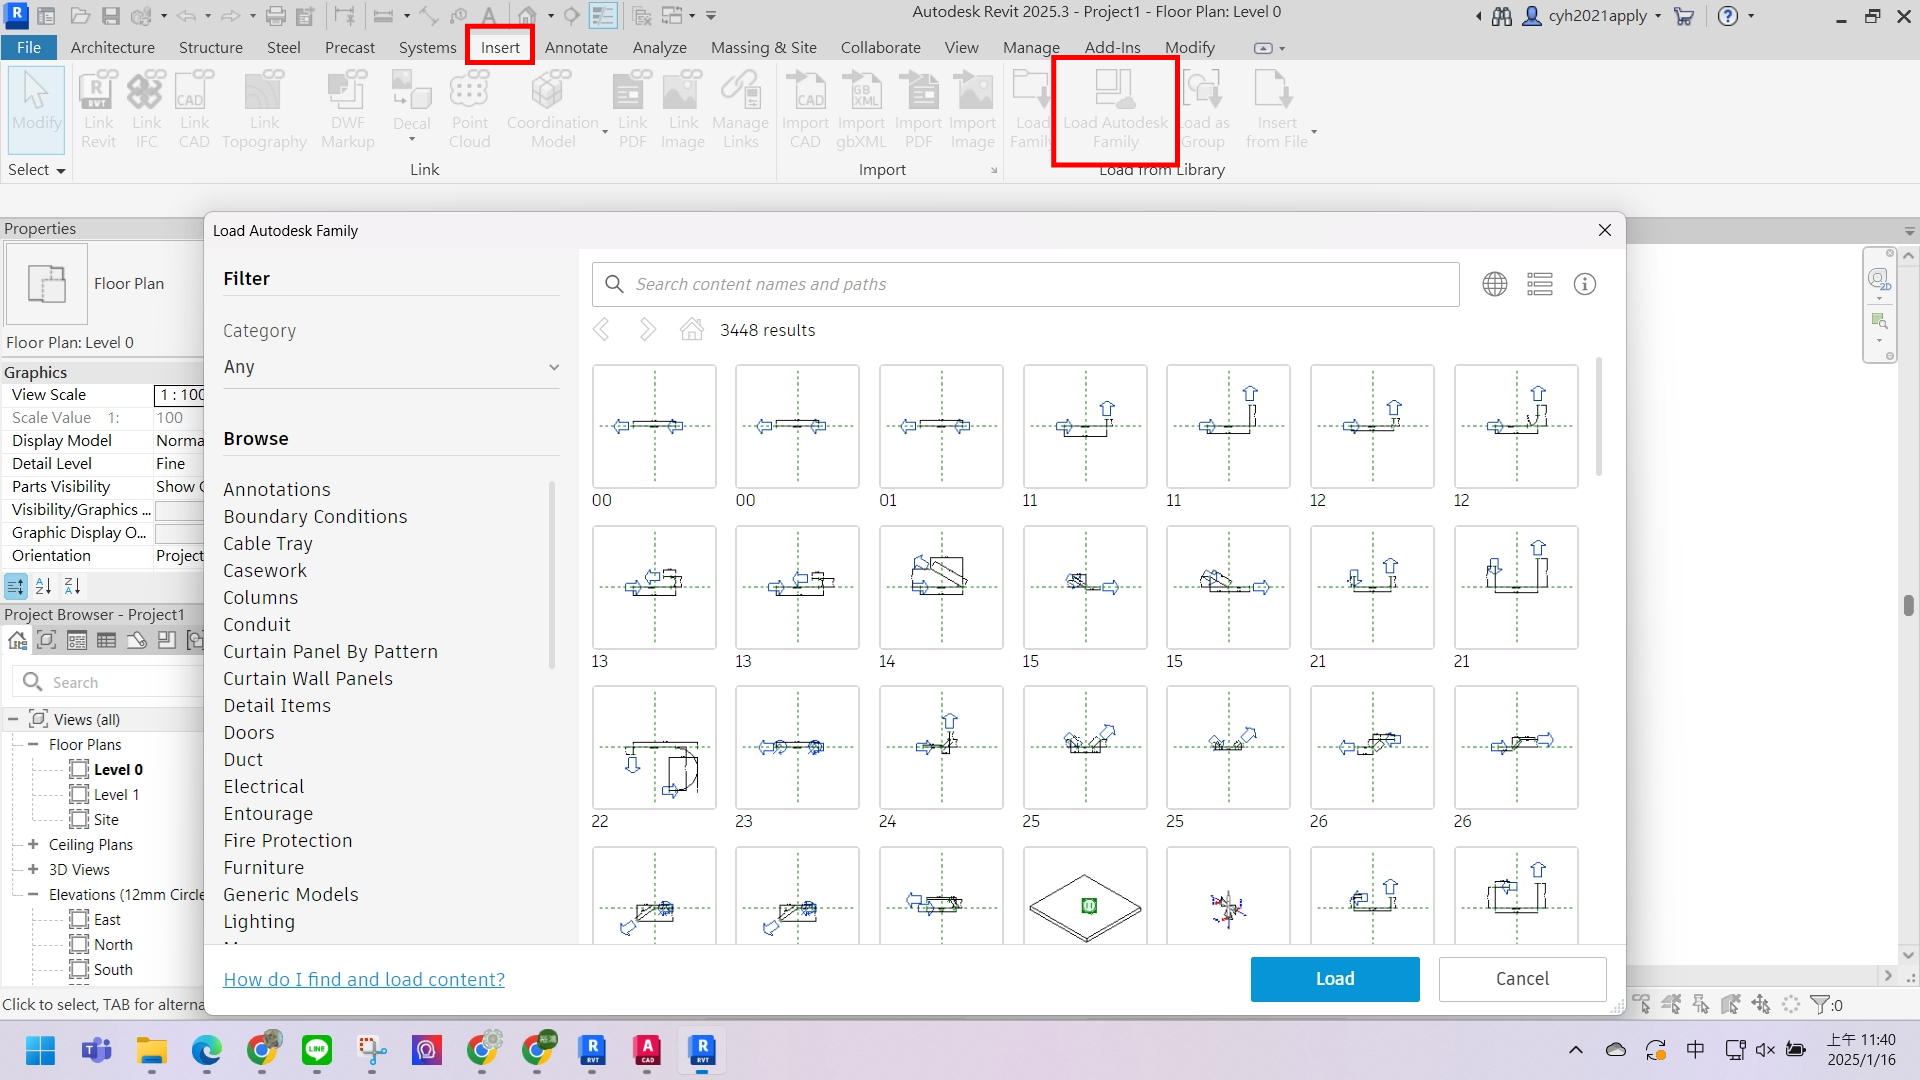Click the Print icon in quick access toolbar
The width and height of the screenshot is (1920, 1080).
pyautogui.click(x=276, y=16)
